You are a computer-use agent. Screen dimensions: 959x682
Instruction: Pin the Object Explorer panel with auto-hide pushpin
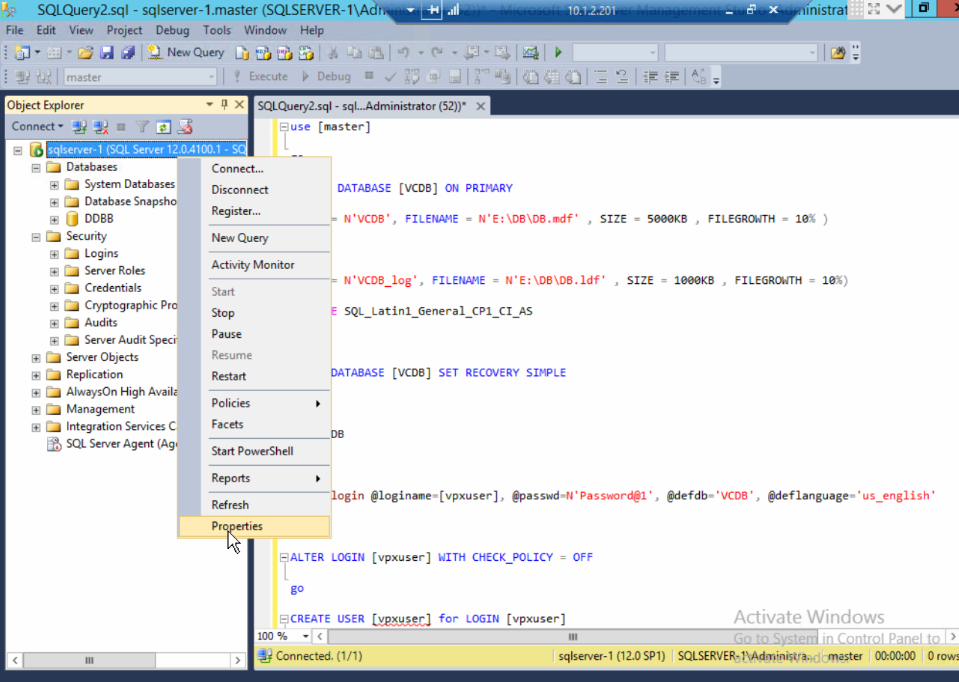[224, 105]
